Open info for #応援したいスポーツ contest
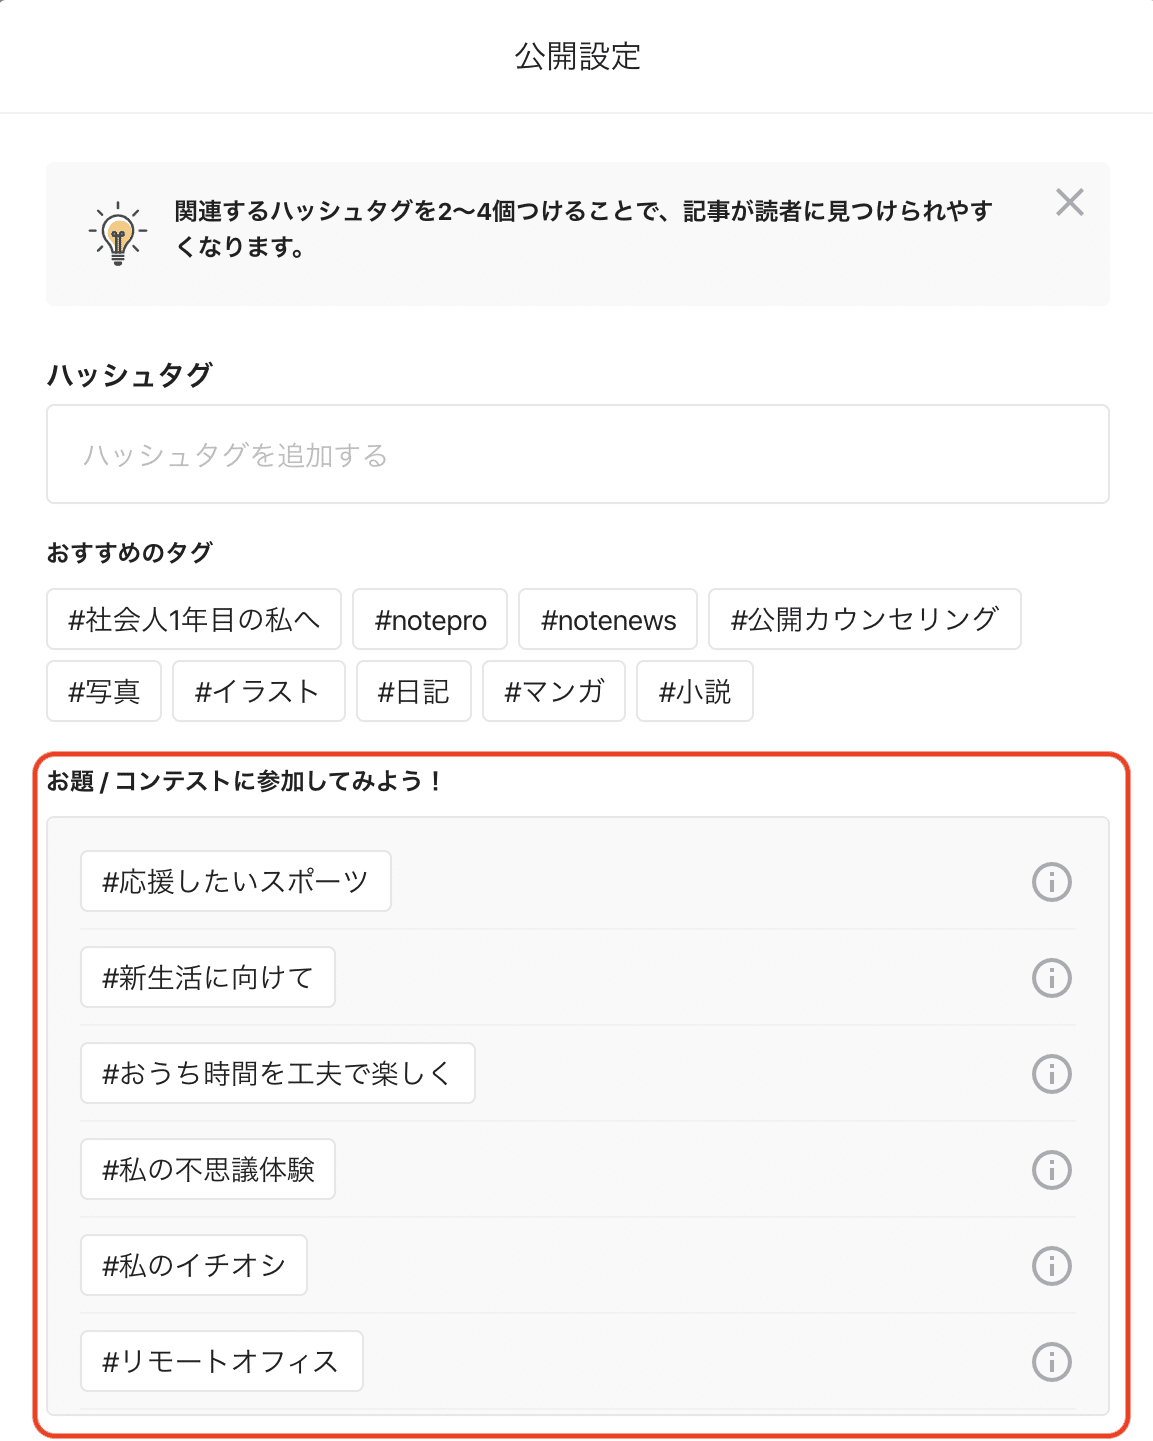The image size is (1153, 1441). (1051, 881)
